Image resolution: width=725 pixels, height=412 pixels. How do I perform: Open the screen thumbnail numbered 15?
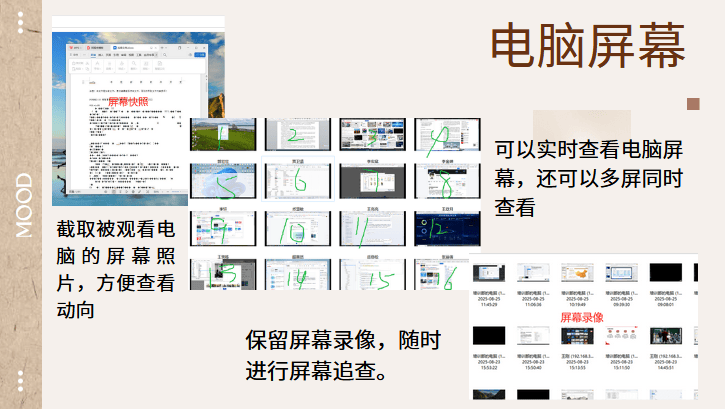coord(371,276)
